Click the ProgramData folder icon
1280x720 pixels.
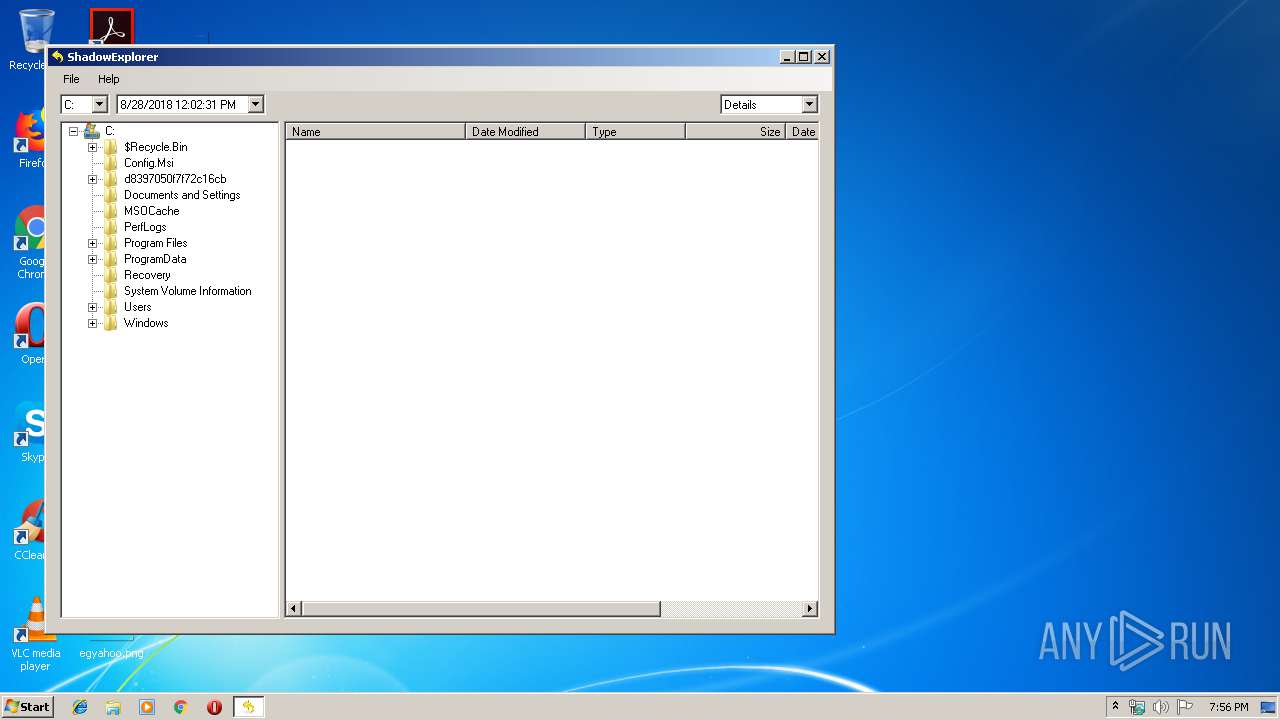[110, 259]
